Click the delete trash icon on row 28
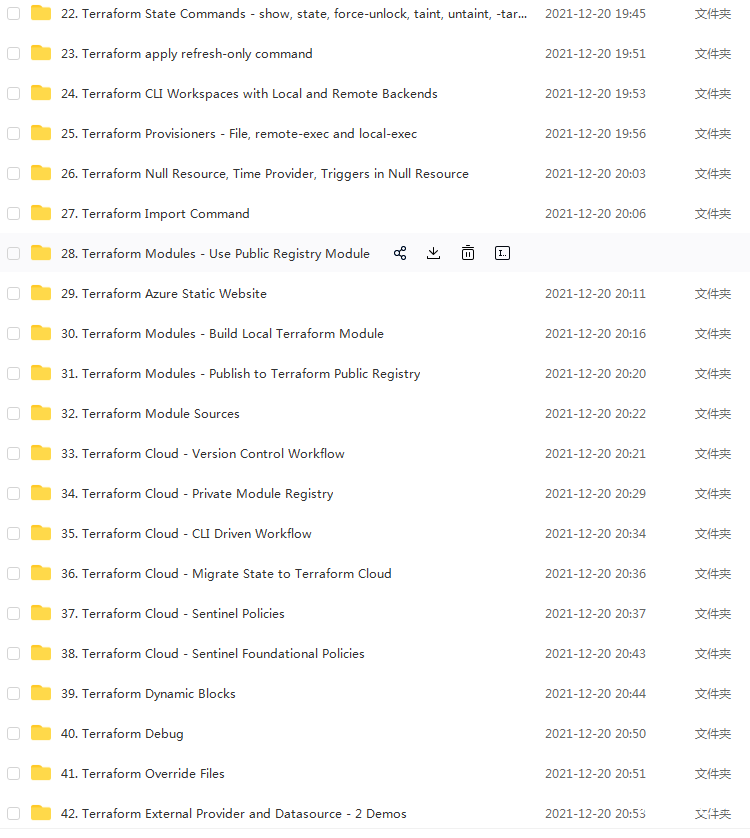 [467, 253]
